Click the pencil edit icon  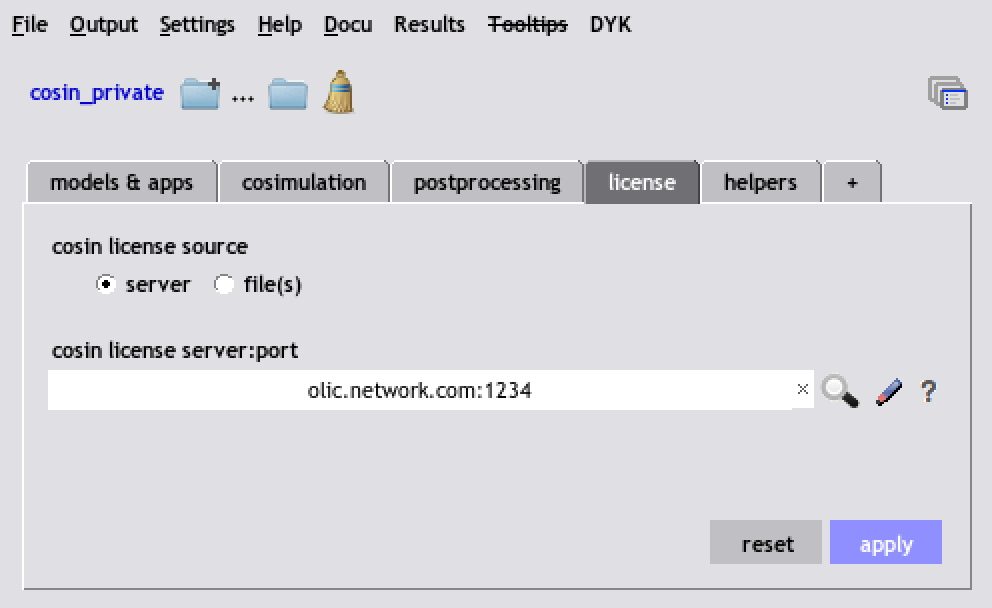point(889,392)
